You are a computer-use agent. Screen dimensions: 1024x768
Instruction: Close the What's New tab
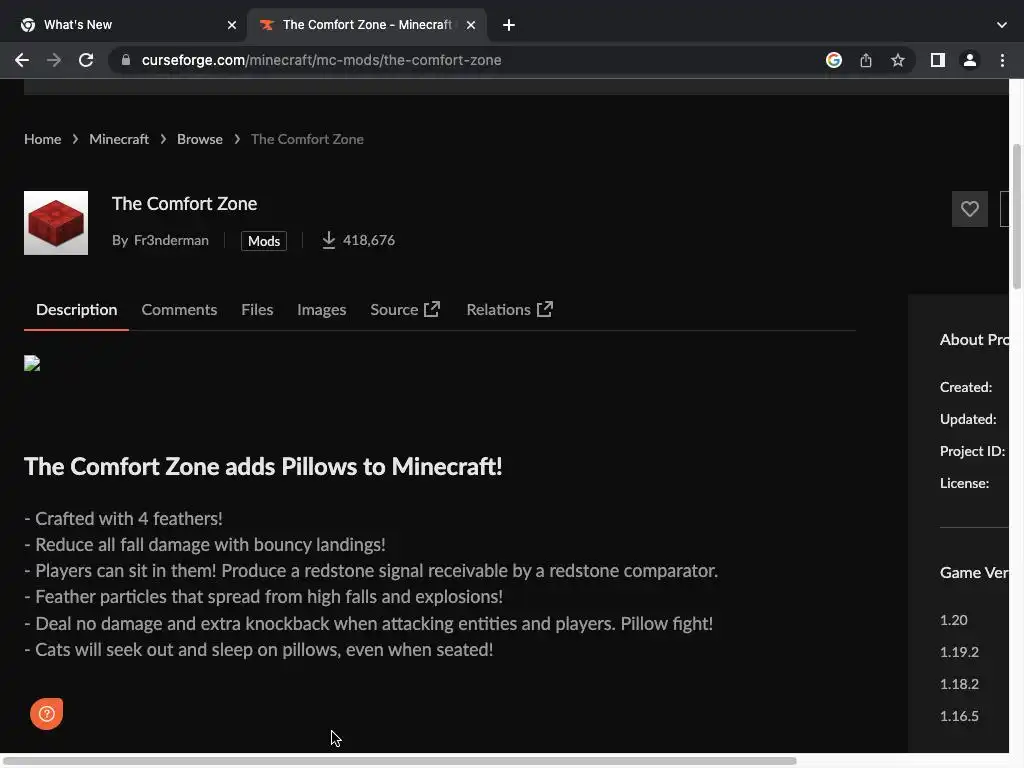point(232,25)
